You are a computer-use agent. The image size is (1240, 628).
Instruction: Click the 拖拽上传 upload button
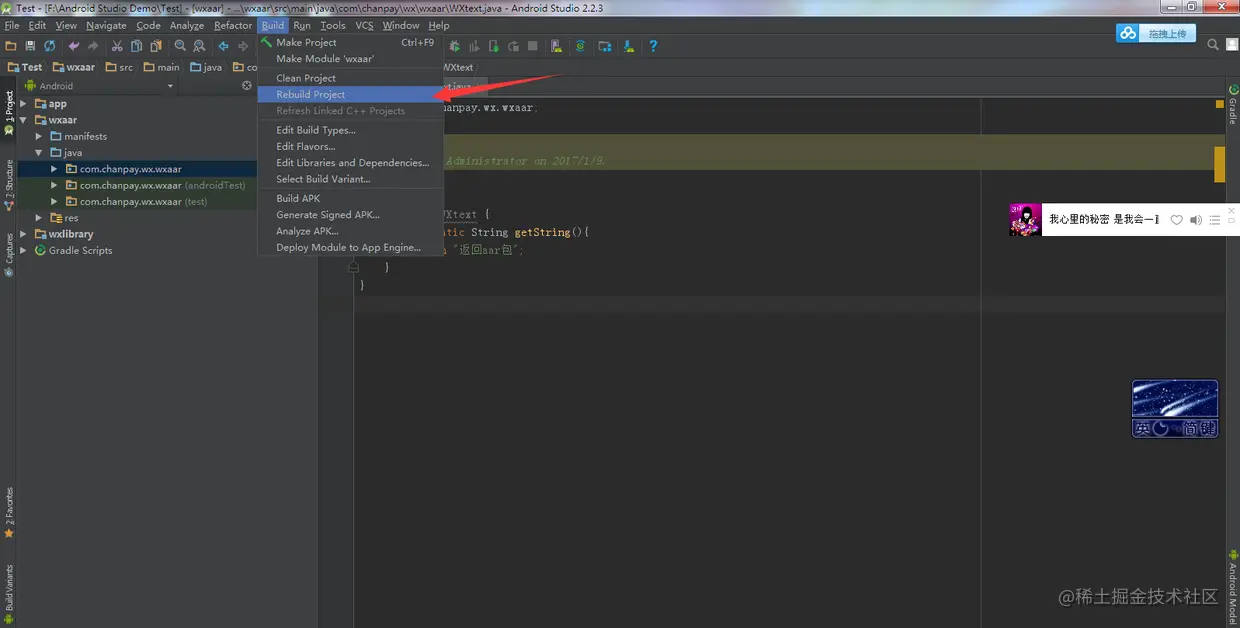(1156, 33)
